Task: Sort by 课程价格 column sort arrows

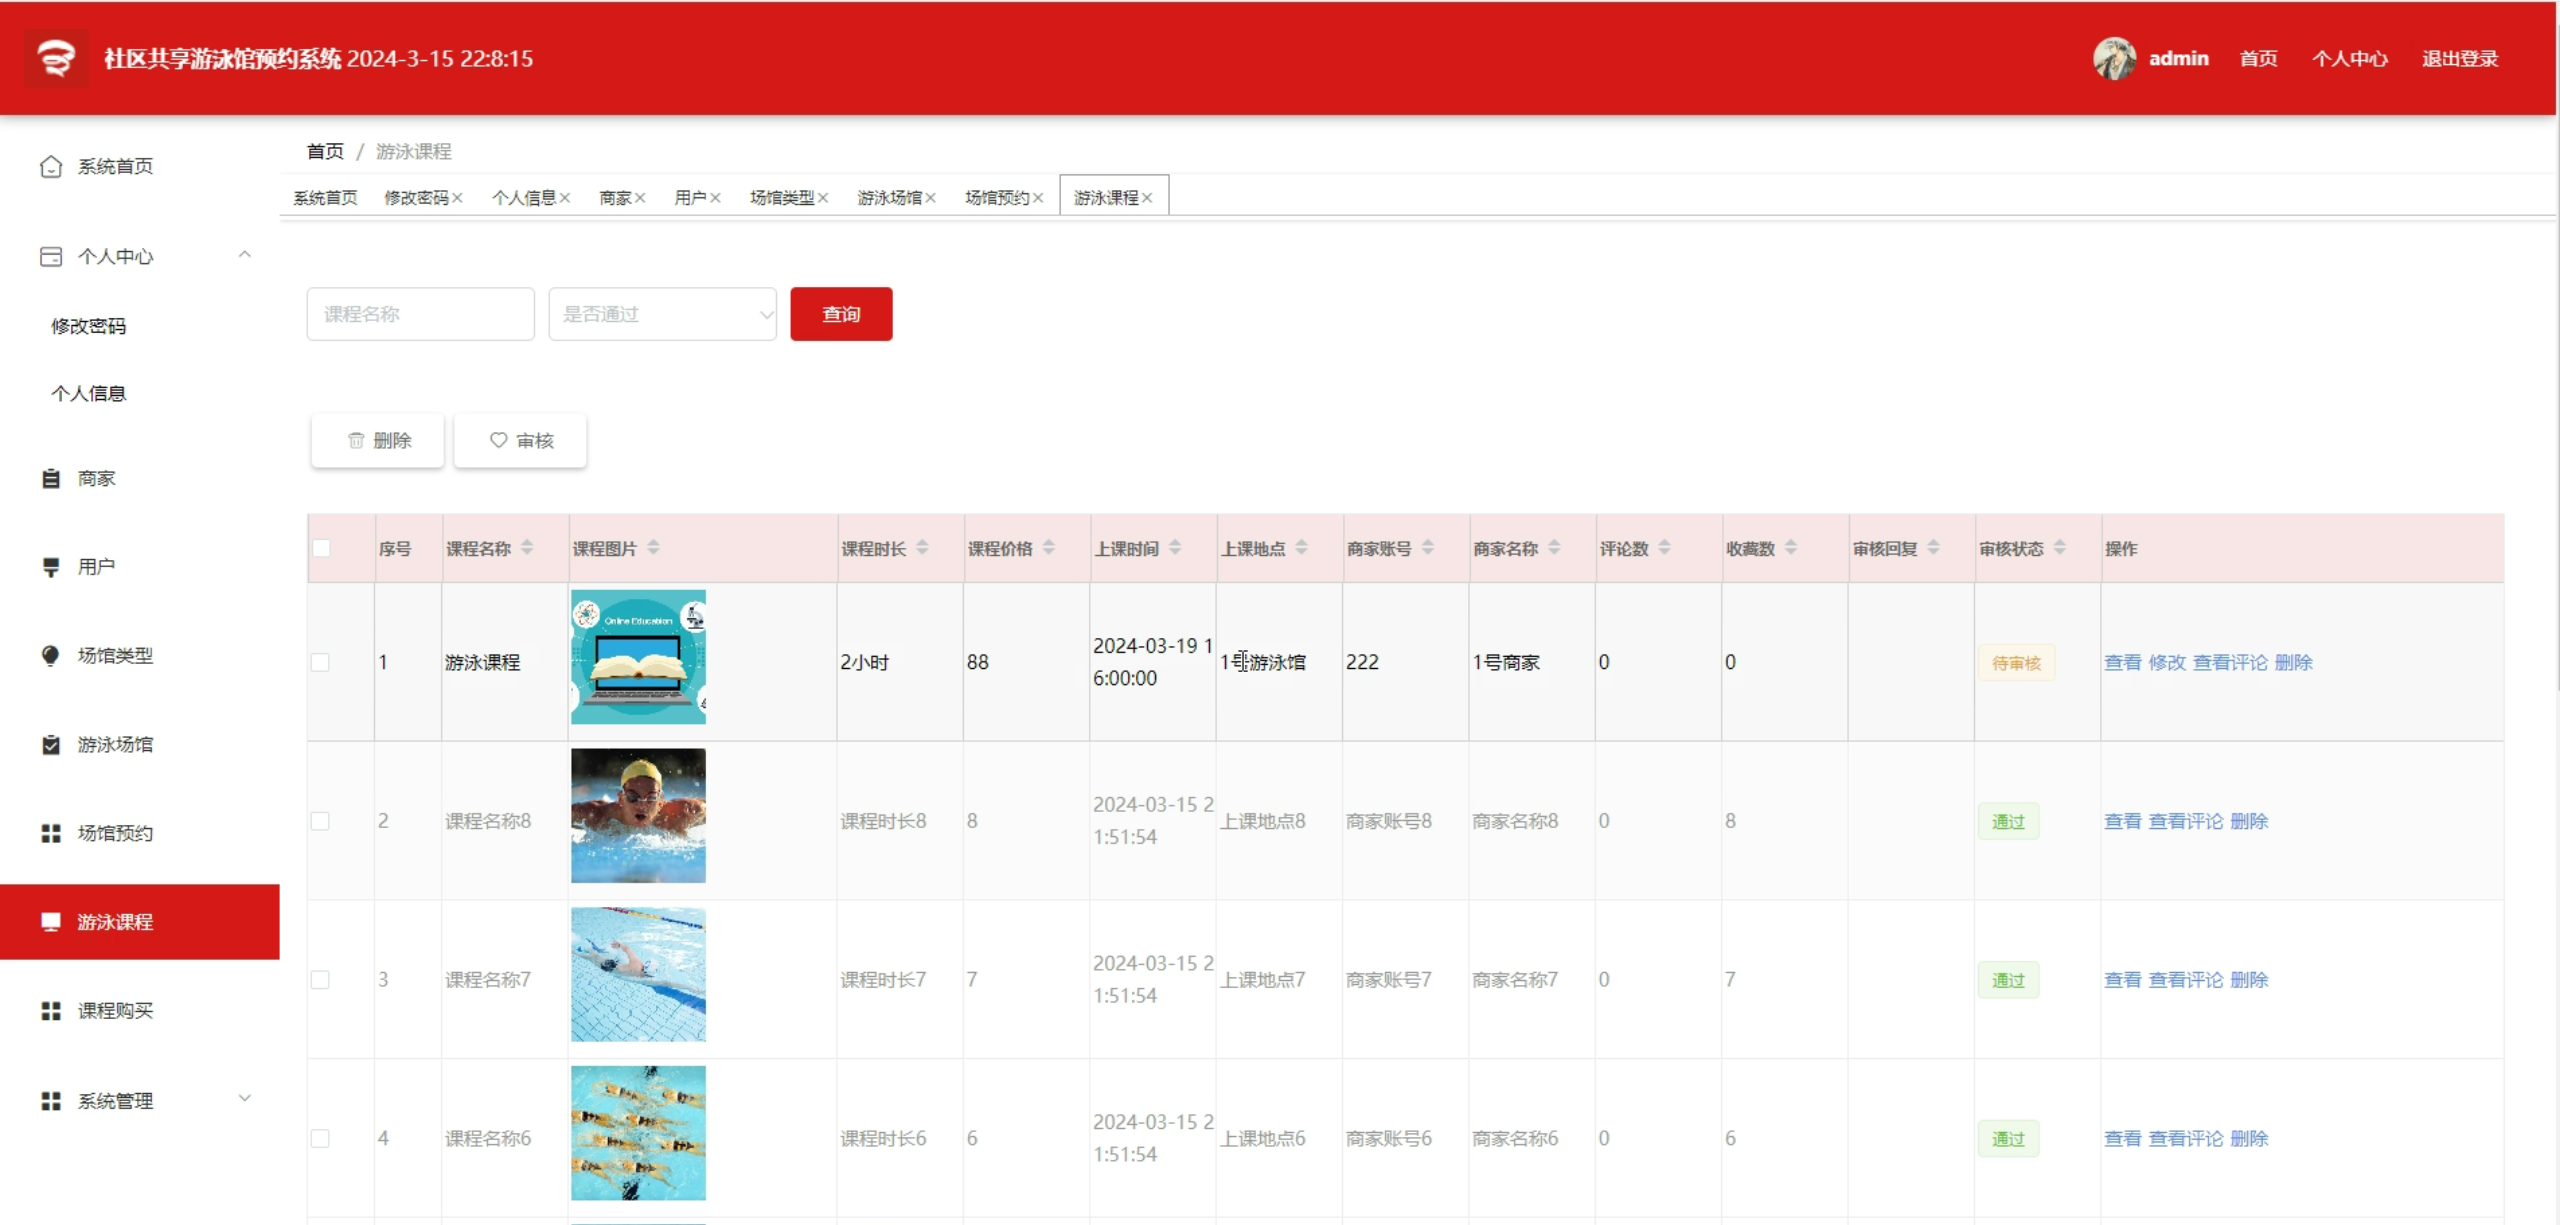Action: [1049, 548]
